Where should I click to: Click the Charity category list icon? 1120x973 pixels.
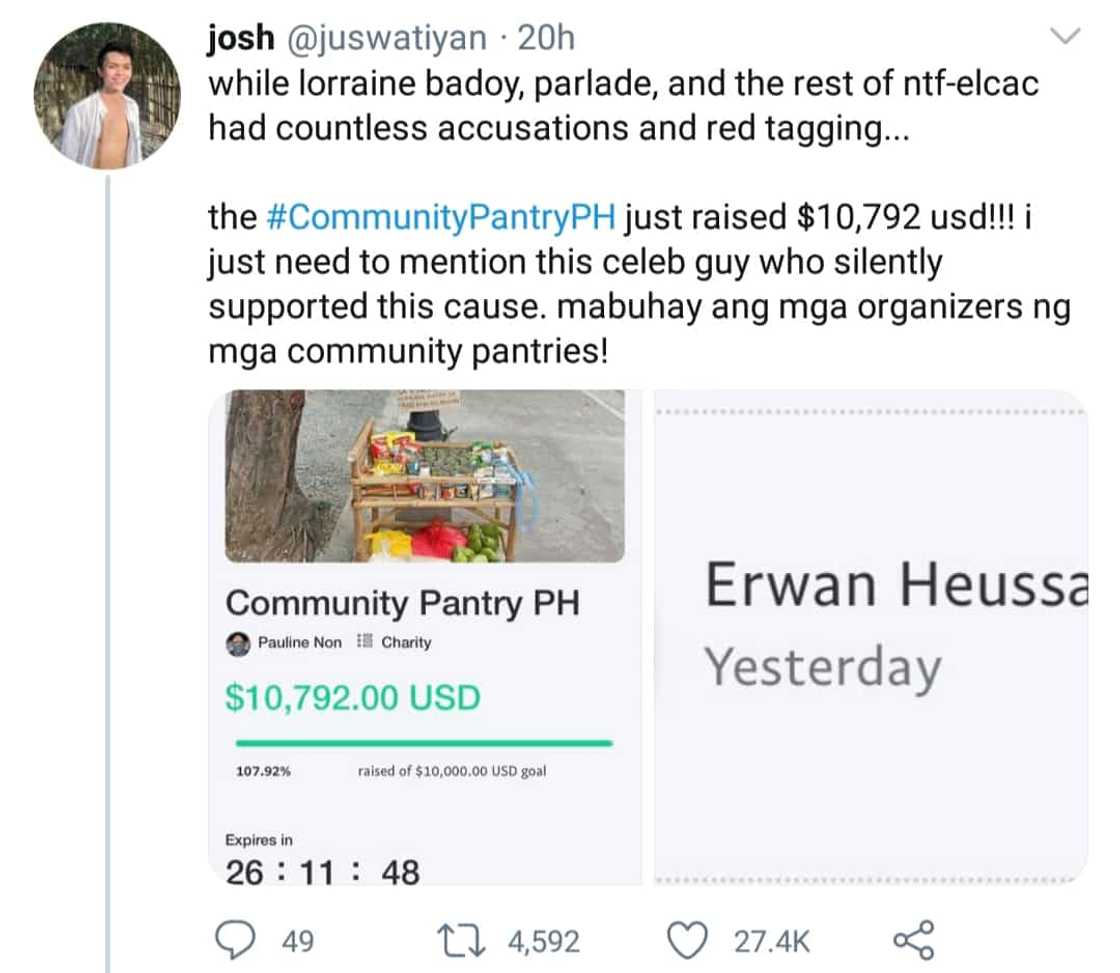(365, 642)
